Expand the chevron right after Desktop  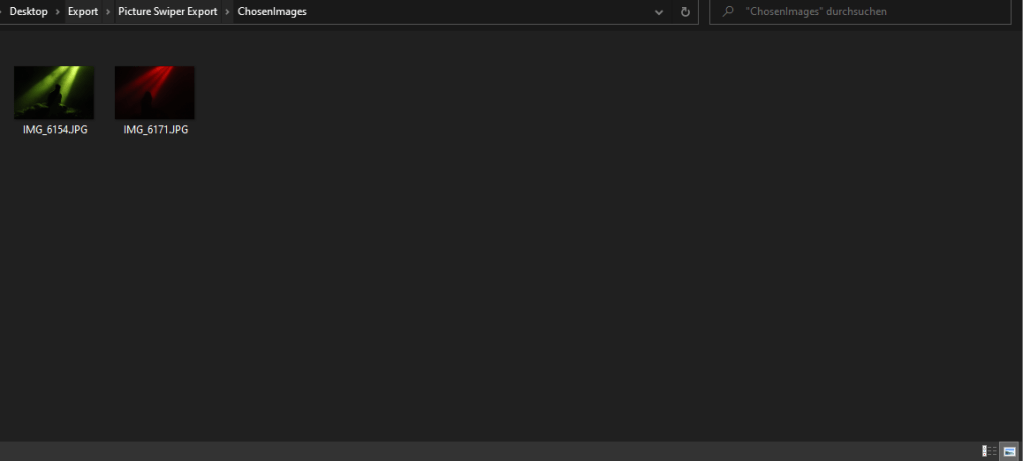pos(58,12)
